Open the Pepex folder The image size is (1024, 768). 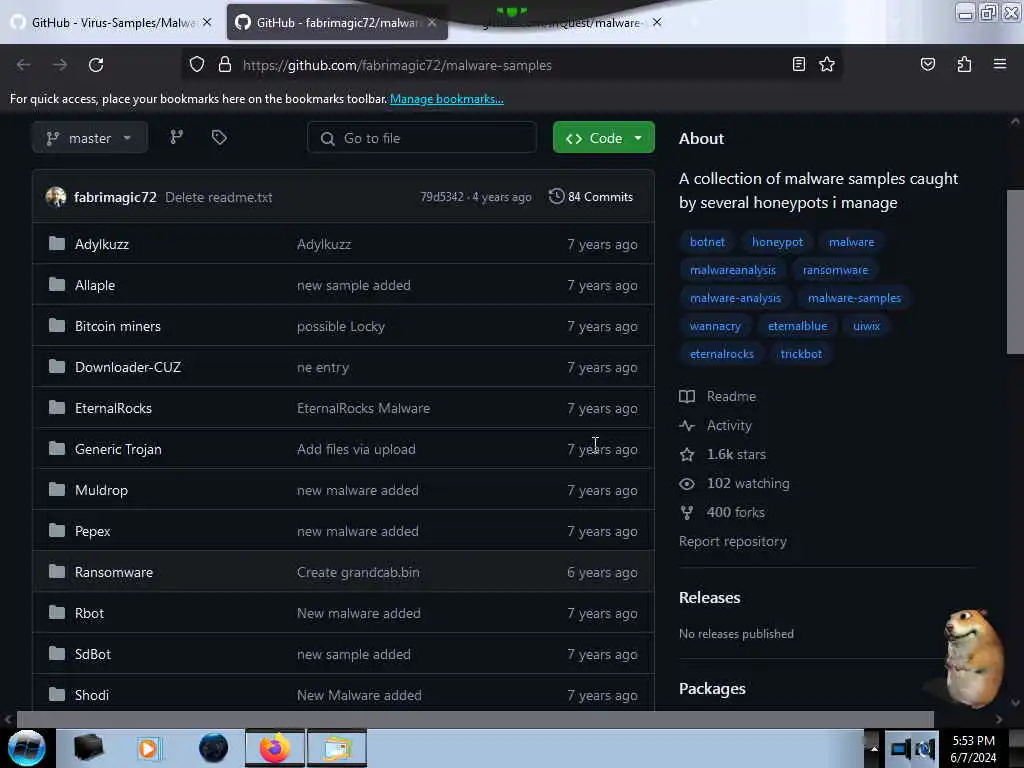point(92,532)
